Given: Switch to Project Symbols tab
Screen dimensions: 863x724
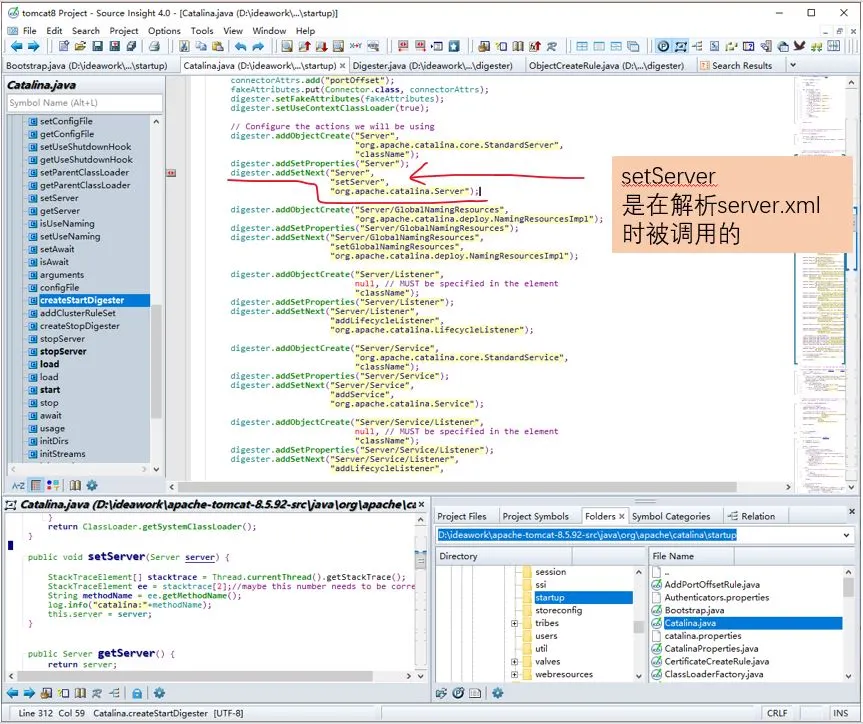Looking at the screenshot, I should (x=536, y=516).
